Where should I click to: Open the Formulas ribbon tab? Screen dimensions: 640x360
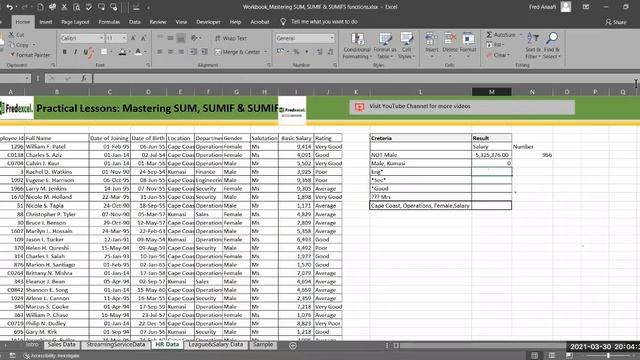109,22
